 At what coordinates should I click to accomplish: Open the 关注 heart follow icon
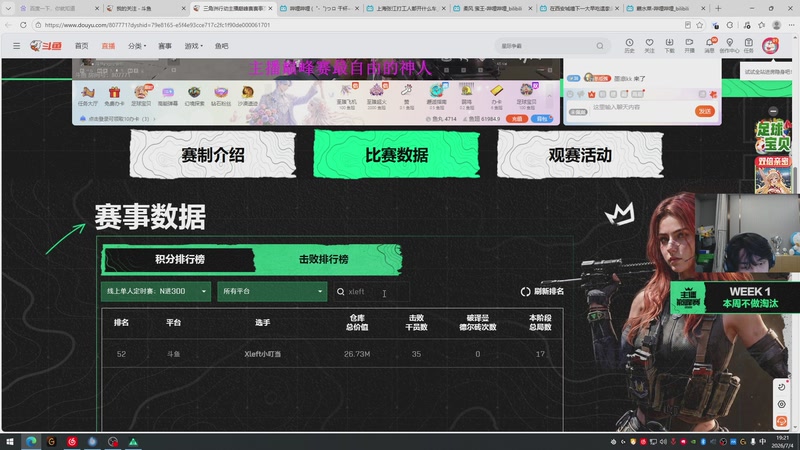point(649,45)
